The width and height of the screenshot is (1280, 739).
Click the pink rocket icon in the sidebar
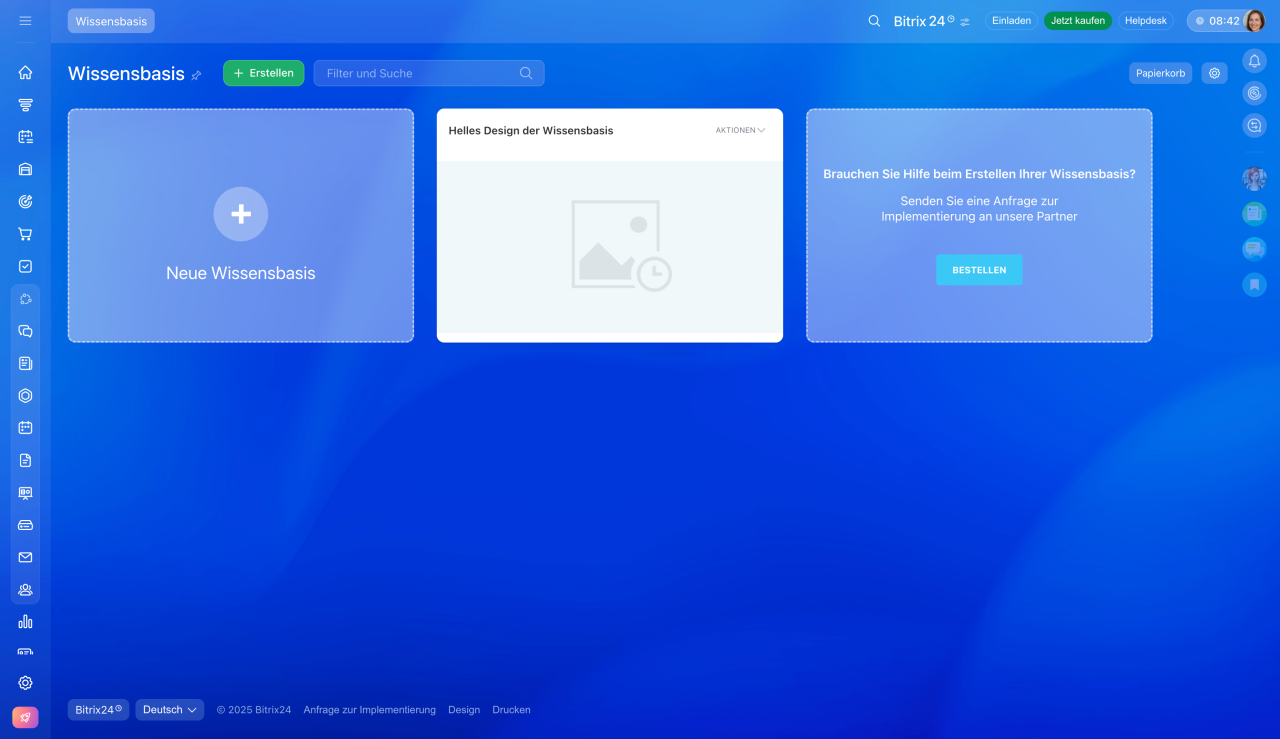click(x=25, y=717)
